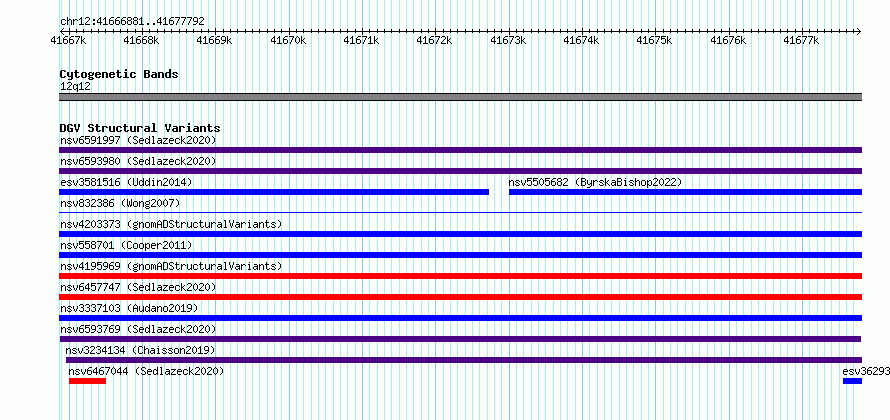Click the 12q12 band label
The image size is (890, 420).
tap(75, 87)
